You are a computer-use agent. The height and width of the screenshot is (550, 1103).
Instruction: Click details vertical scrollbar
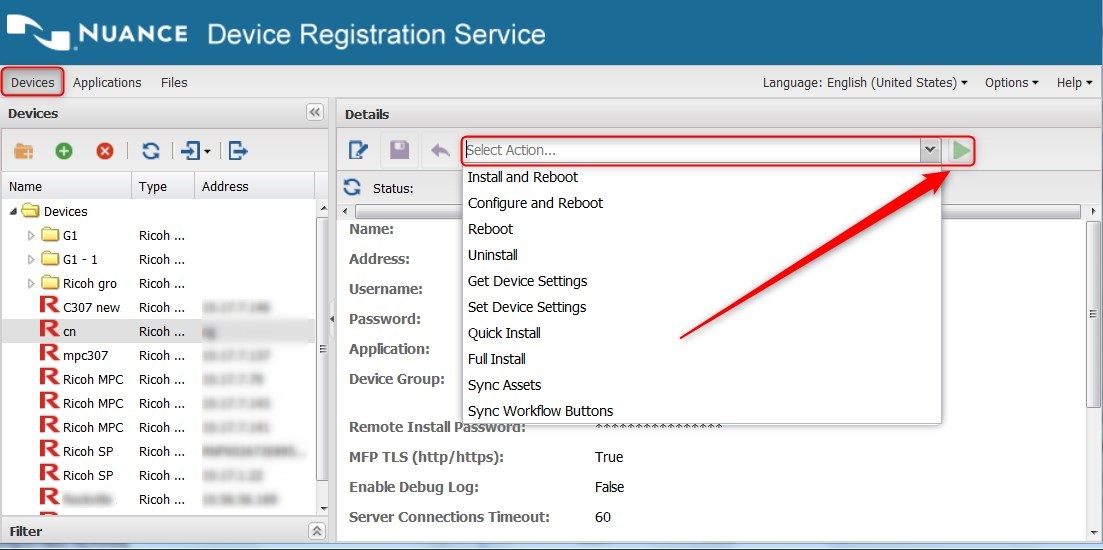coord(1094,314)
